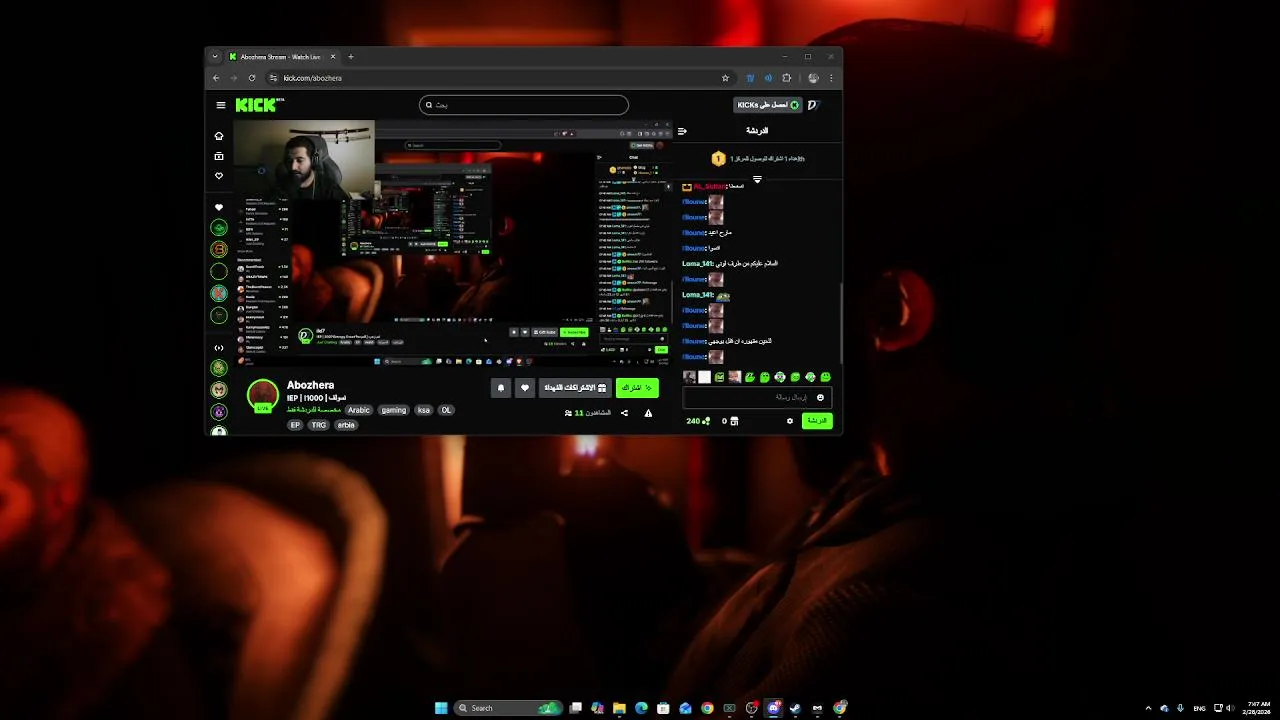Open Microsoft Edge from taskbar
Viewport: 1280px width, 720px height.
(x=641, y=708)
